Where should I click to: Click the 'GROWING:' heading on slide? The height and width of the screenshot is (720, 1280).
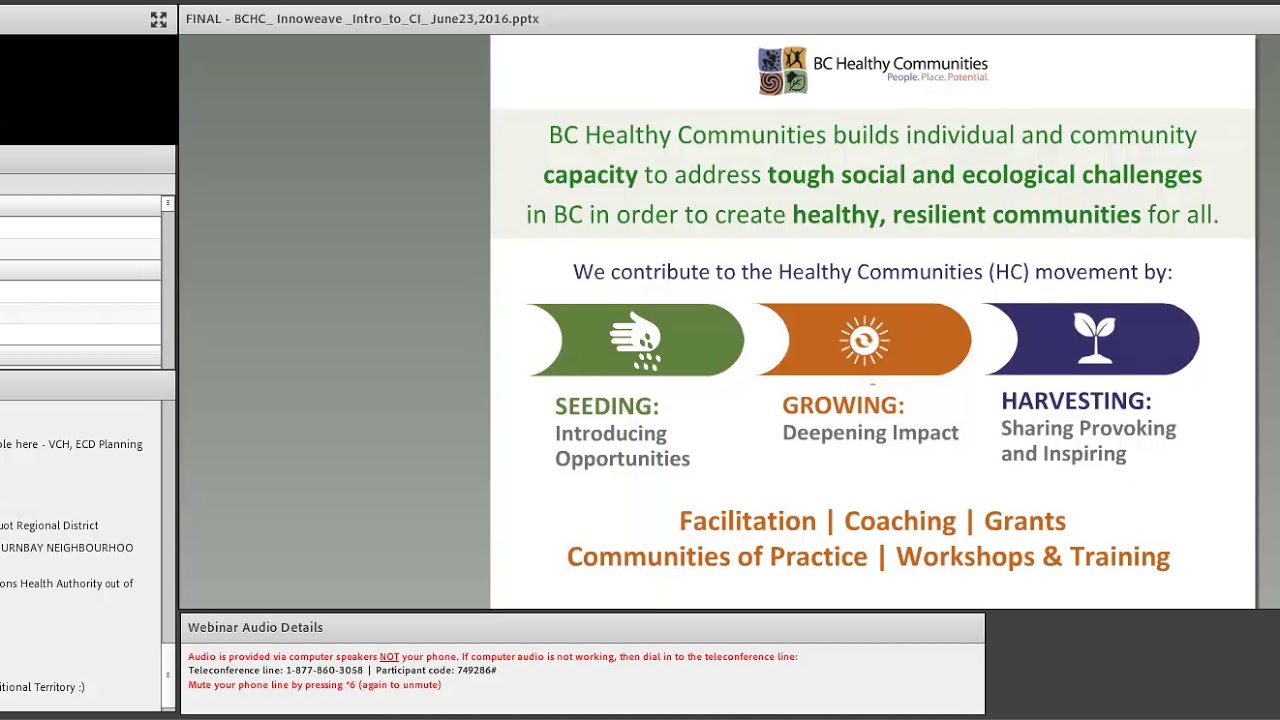843,405
